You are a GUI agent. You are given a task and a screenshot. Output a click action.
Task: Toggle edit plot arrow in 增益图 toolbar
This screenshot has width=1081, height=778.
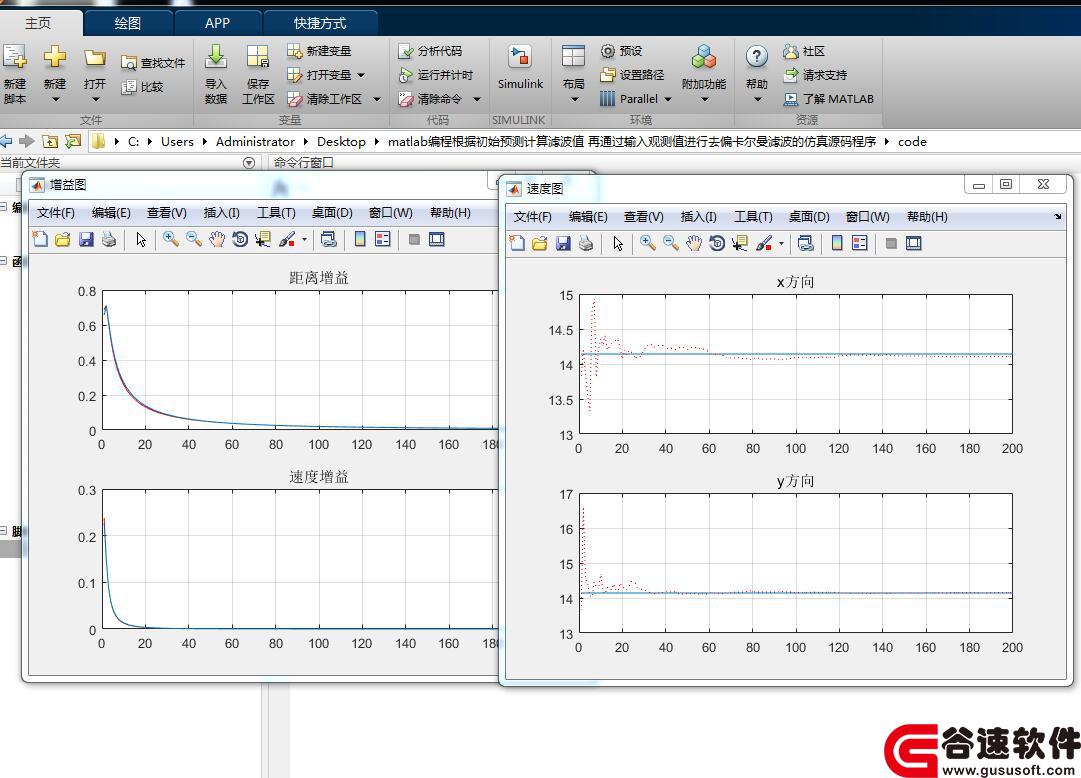click(141, 239)
